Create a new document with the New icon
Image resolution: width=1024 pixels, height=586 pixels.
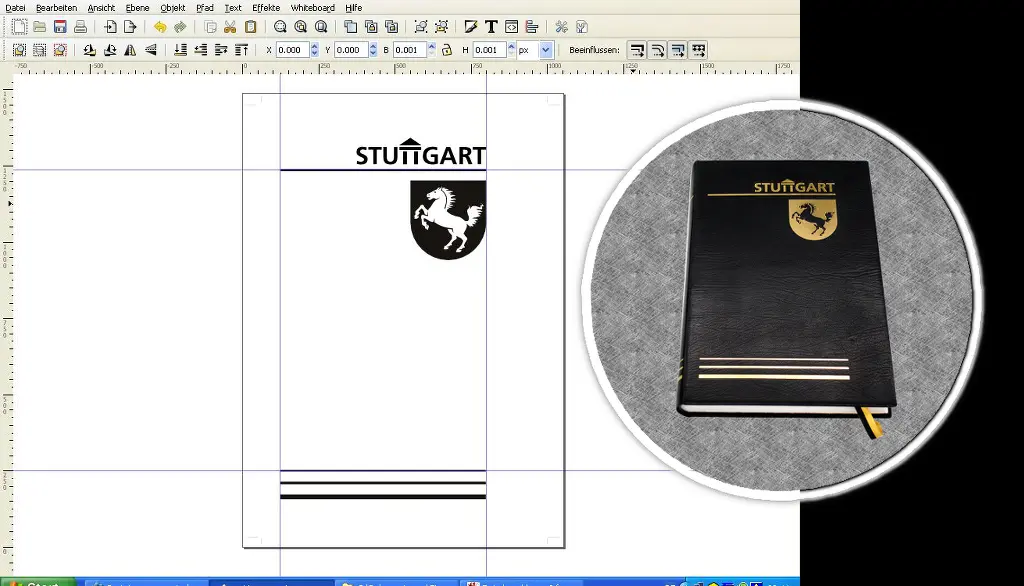click(20, 27)
